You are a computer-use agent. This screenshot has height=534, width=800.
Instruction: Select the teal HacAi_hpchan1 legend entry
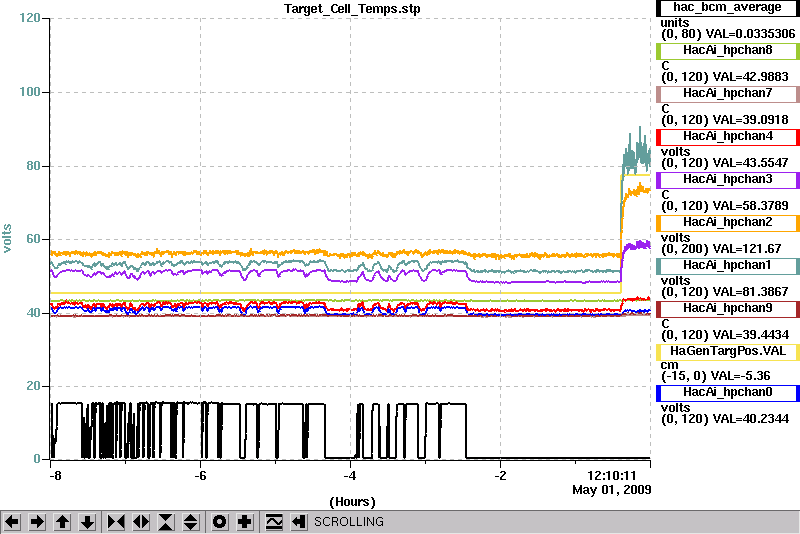(x=728, y=266)
